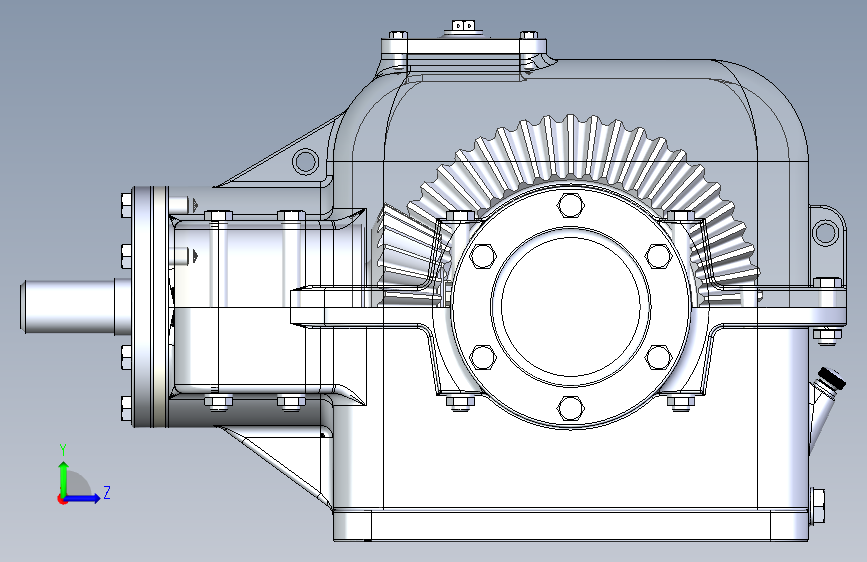867x562 pixels.
Task: Click the green Y axis arrow of the triad
Action: click(64, 479)
